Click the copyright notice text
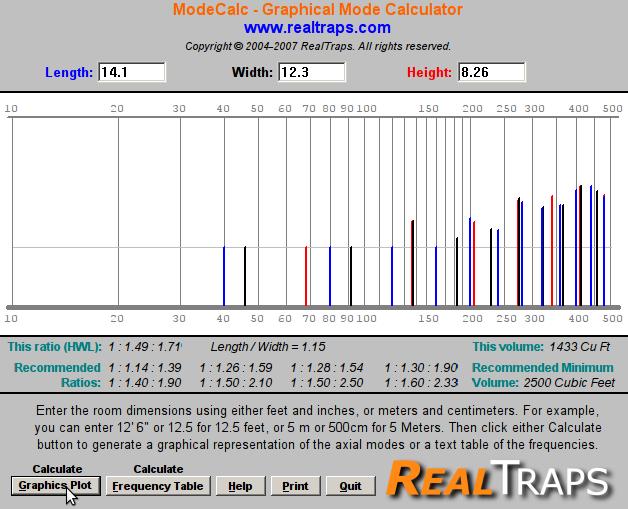Viewport: 628px width, 509px height. [318, 46]
